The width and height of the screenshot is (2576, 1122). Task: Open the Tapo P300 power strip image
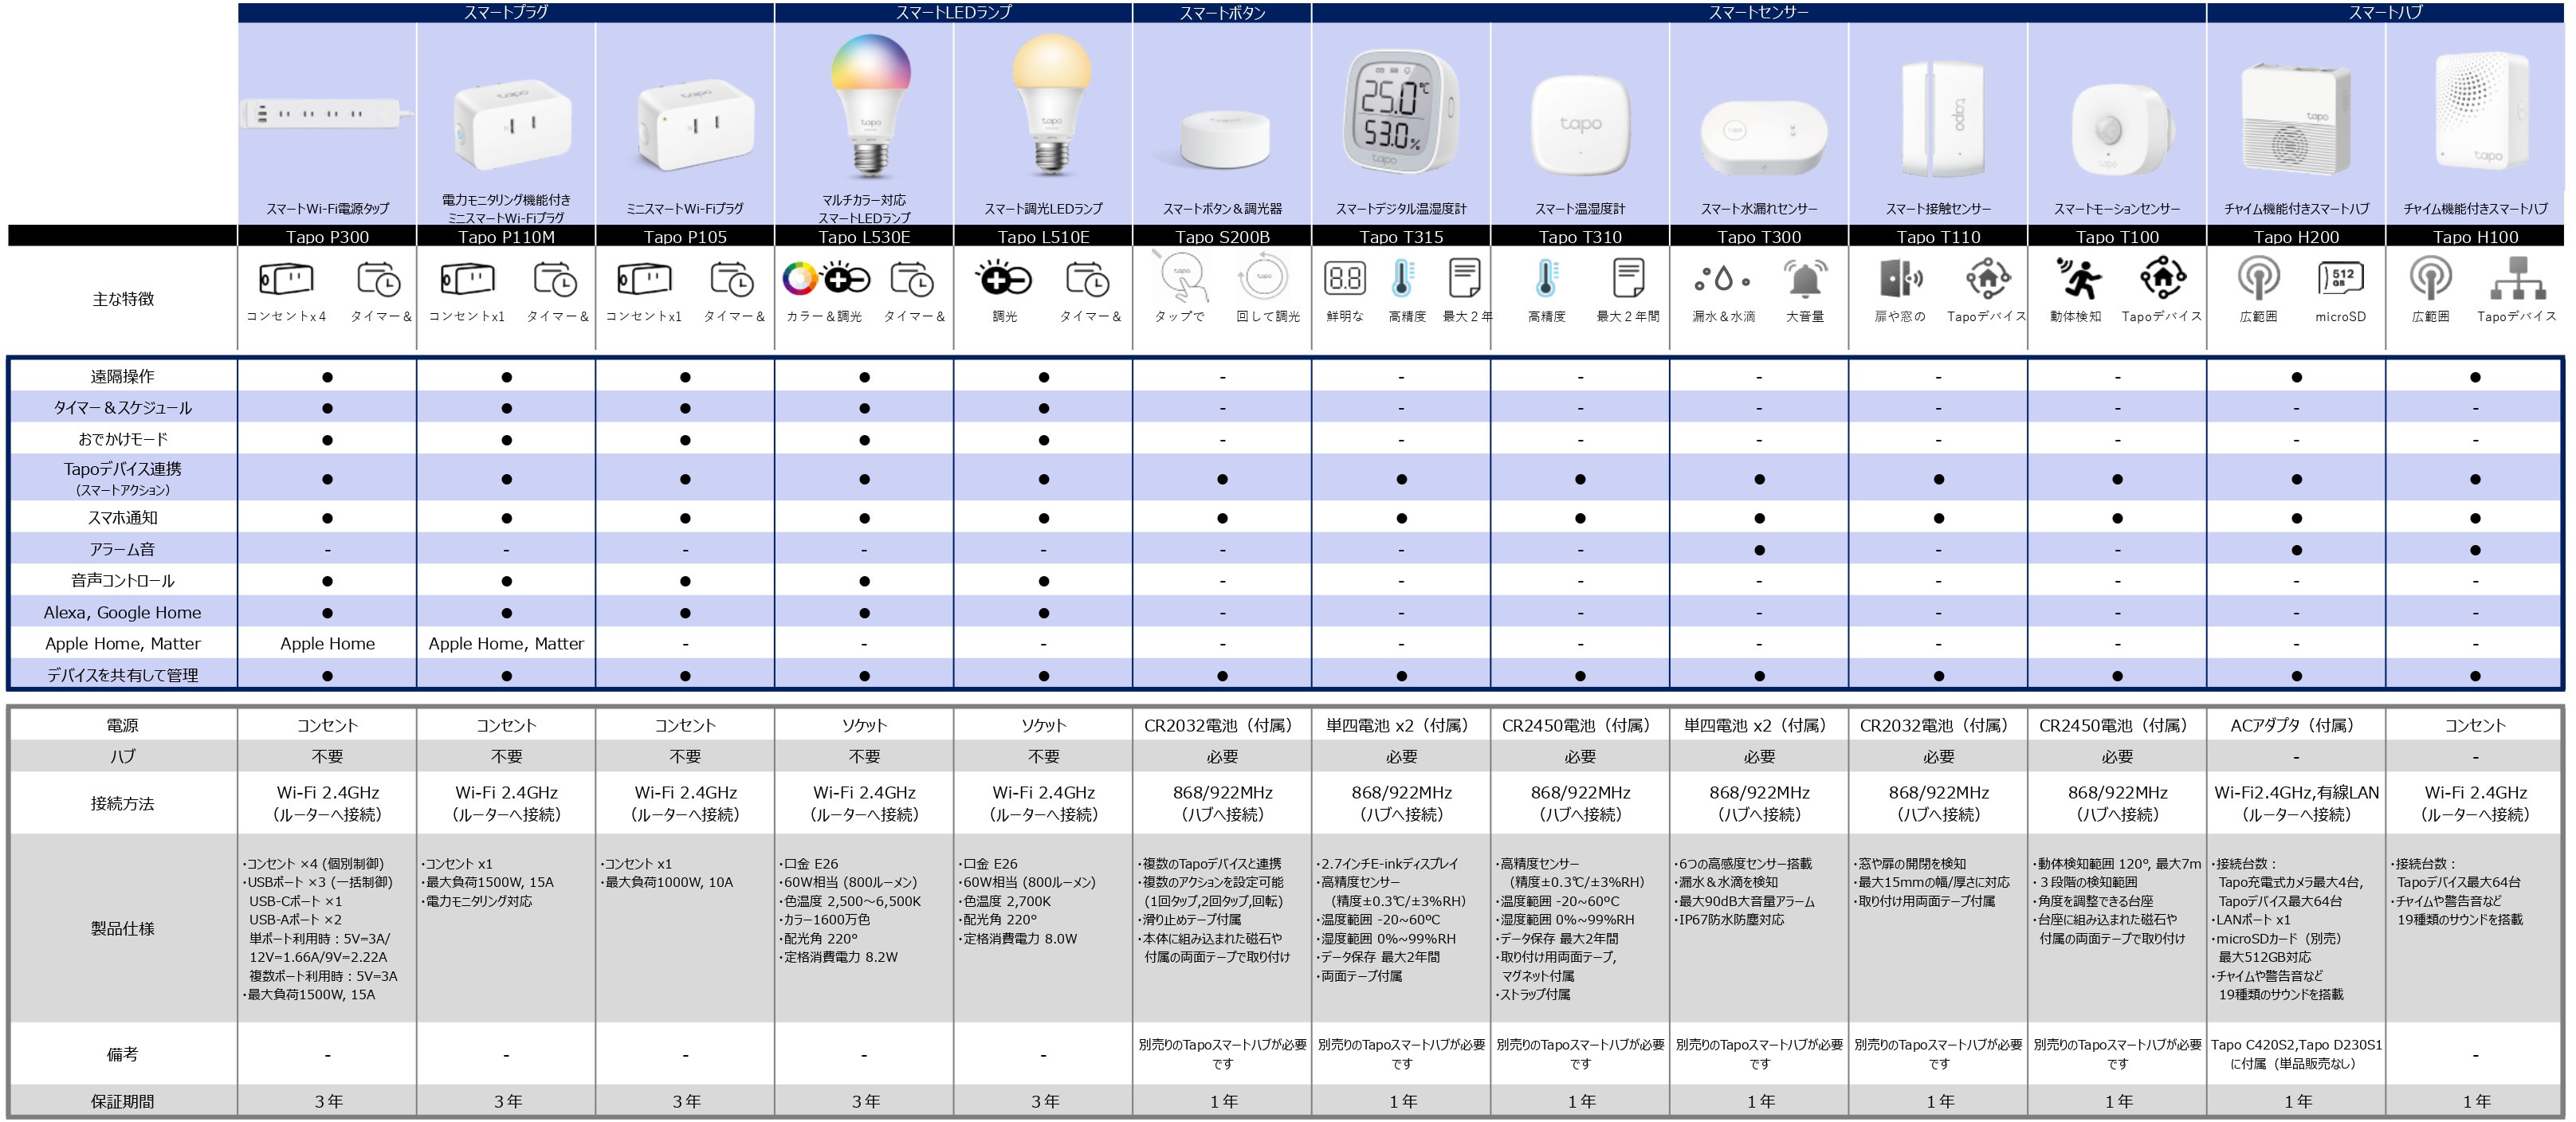(x=326, y=114)
